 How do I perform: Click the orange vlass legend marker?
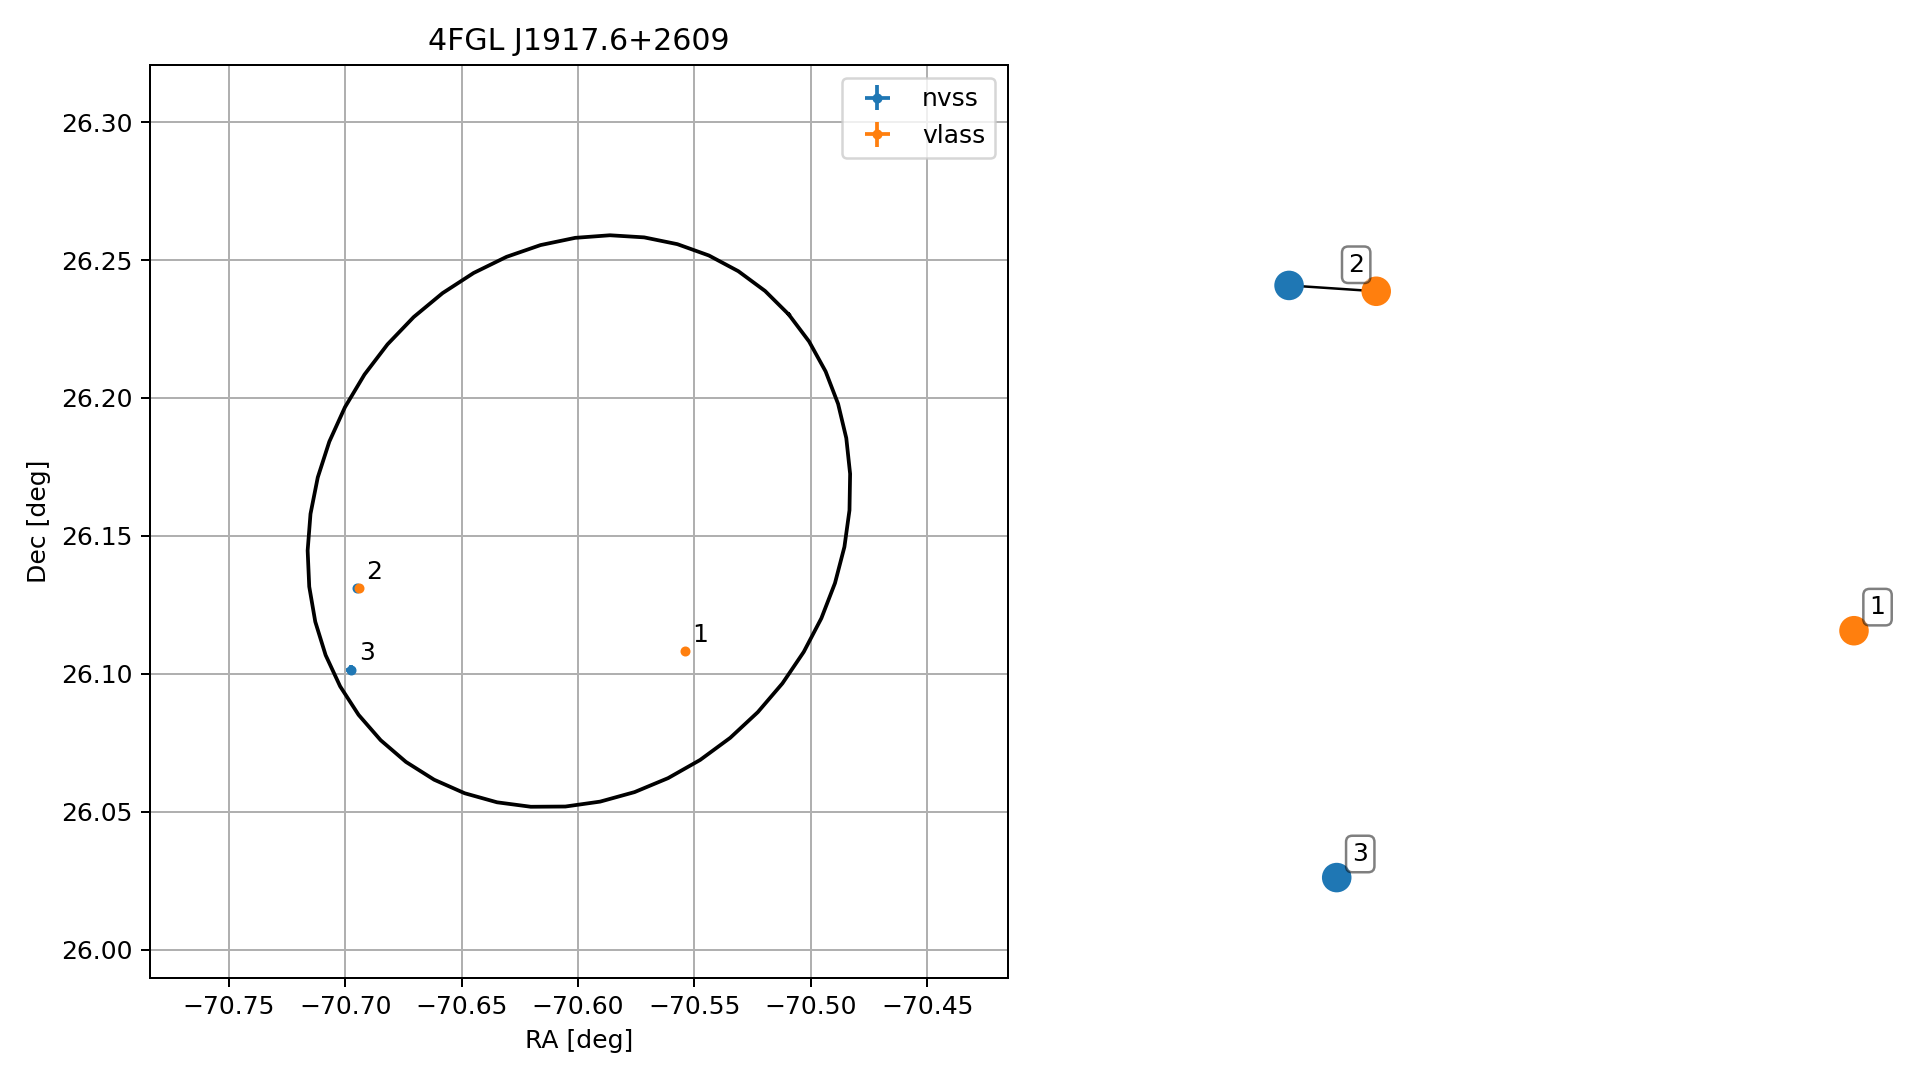877,134
